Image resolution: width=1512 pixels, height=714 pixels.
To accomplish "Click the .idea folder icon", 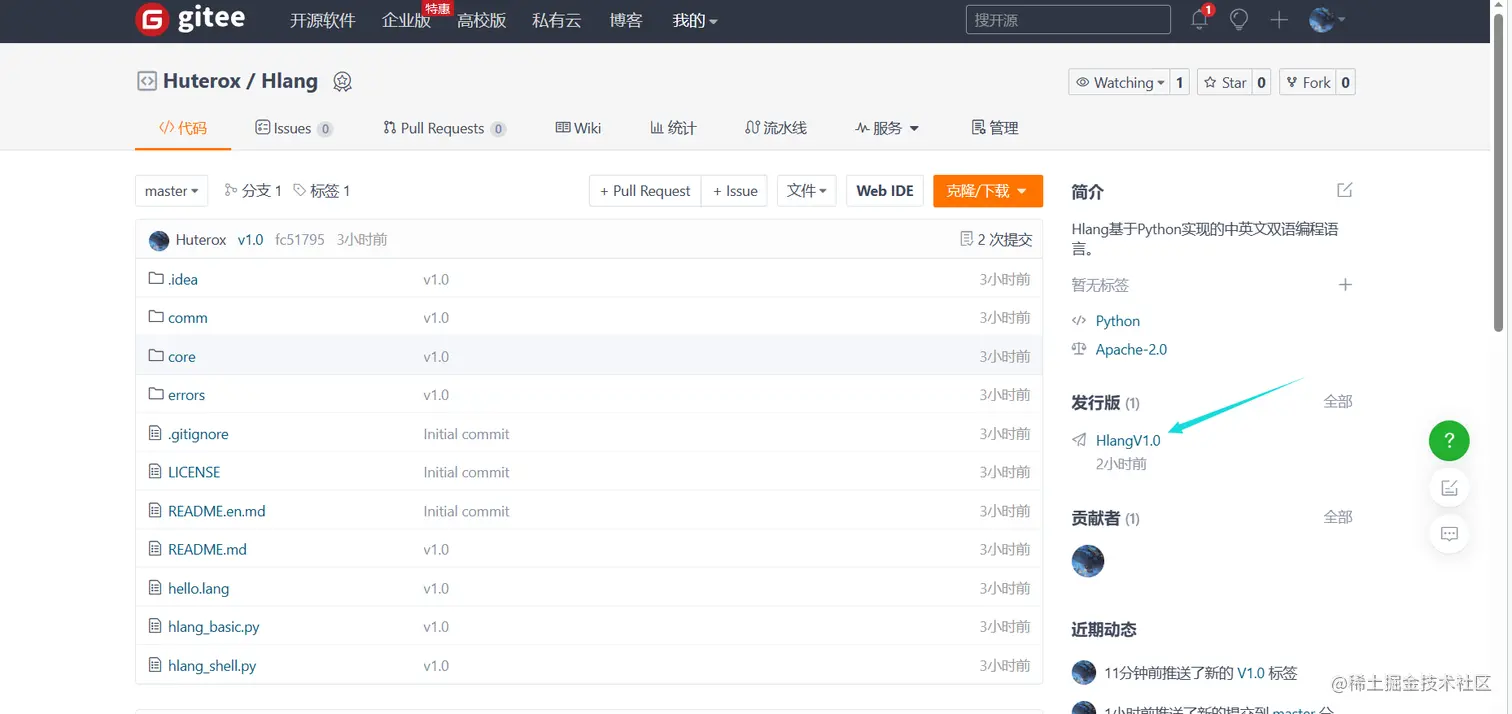I will click(156, 278).
